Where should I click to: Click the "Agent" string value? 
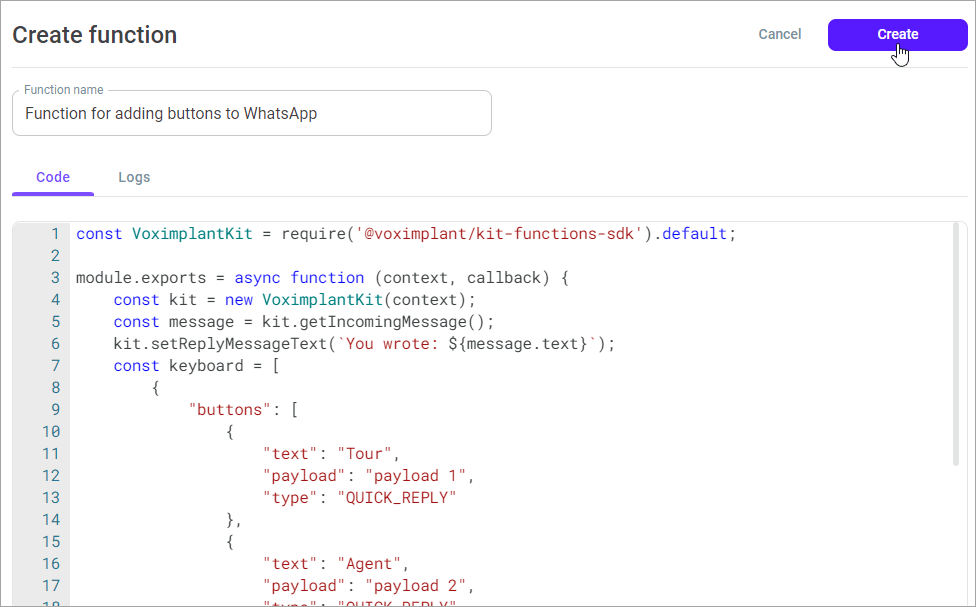369,564
